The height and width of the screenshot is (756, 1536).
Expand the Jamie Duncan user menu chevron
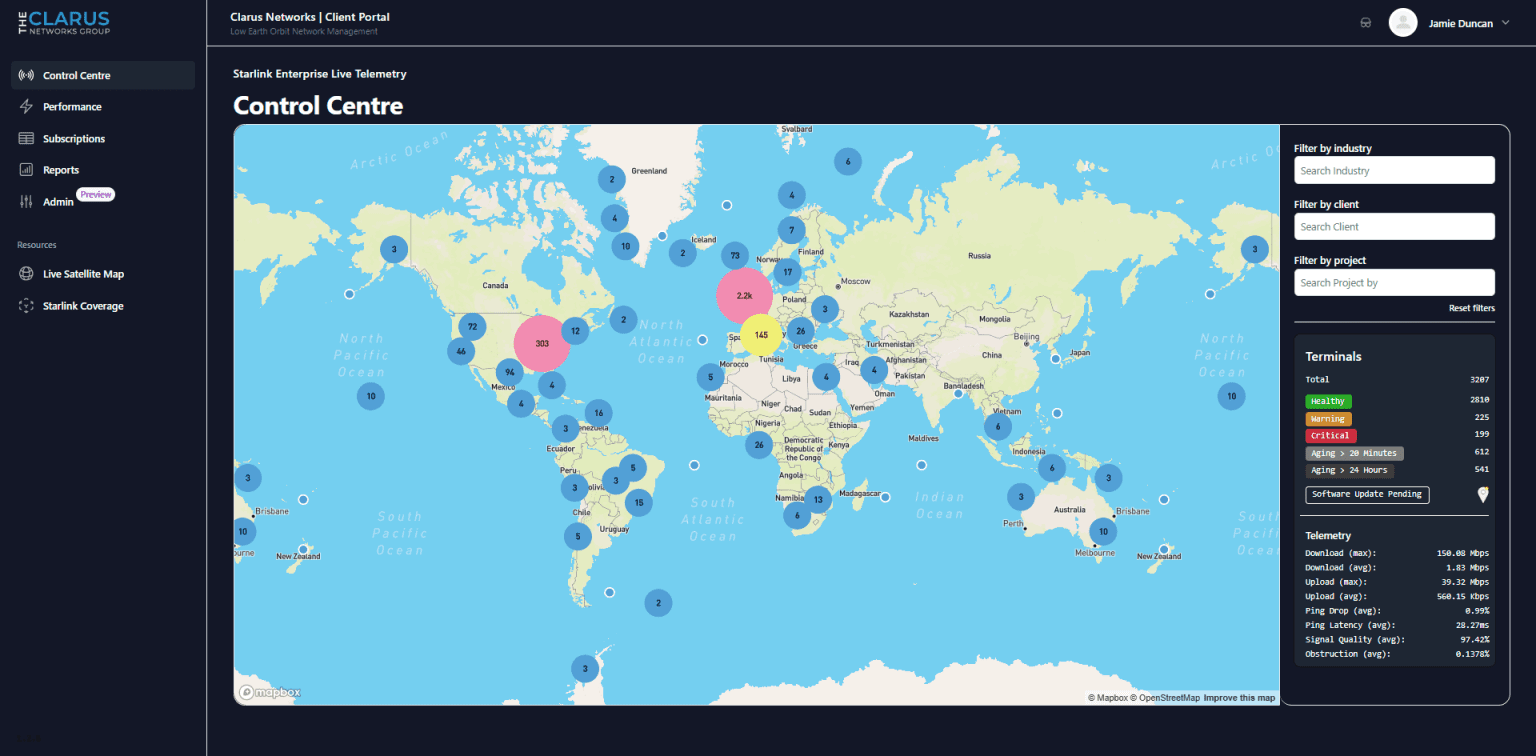click(x=1506, y=22)
